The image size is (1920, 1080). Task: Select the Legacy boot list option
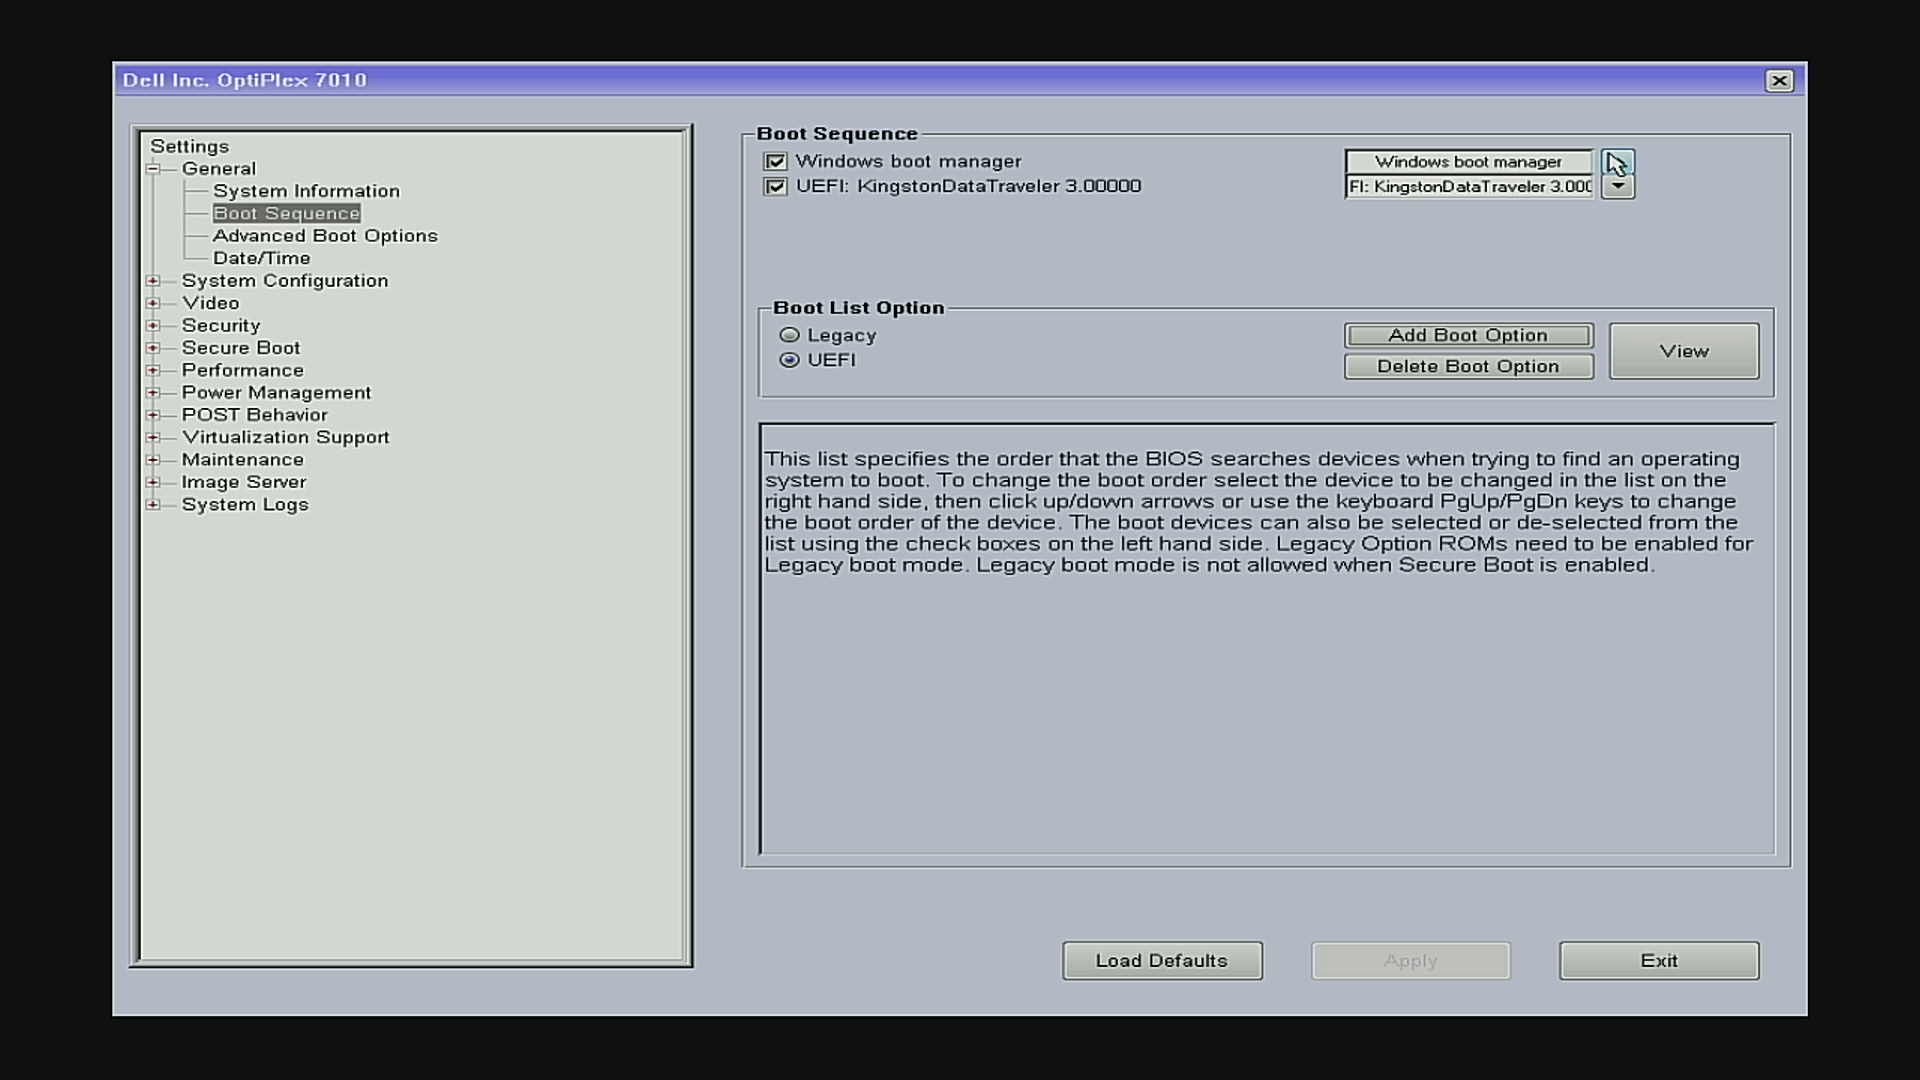tap(789, 336)
